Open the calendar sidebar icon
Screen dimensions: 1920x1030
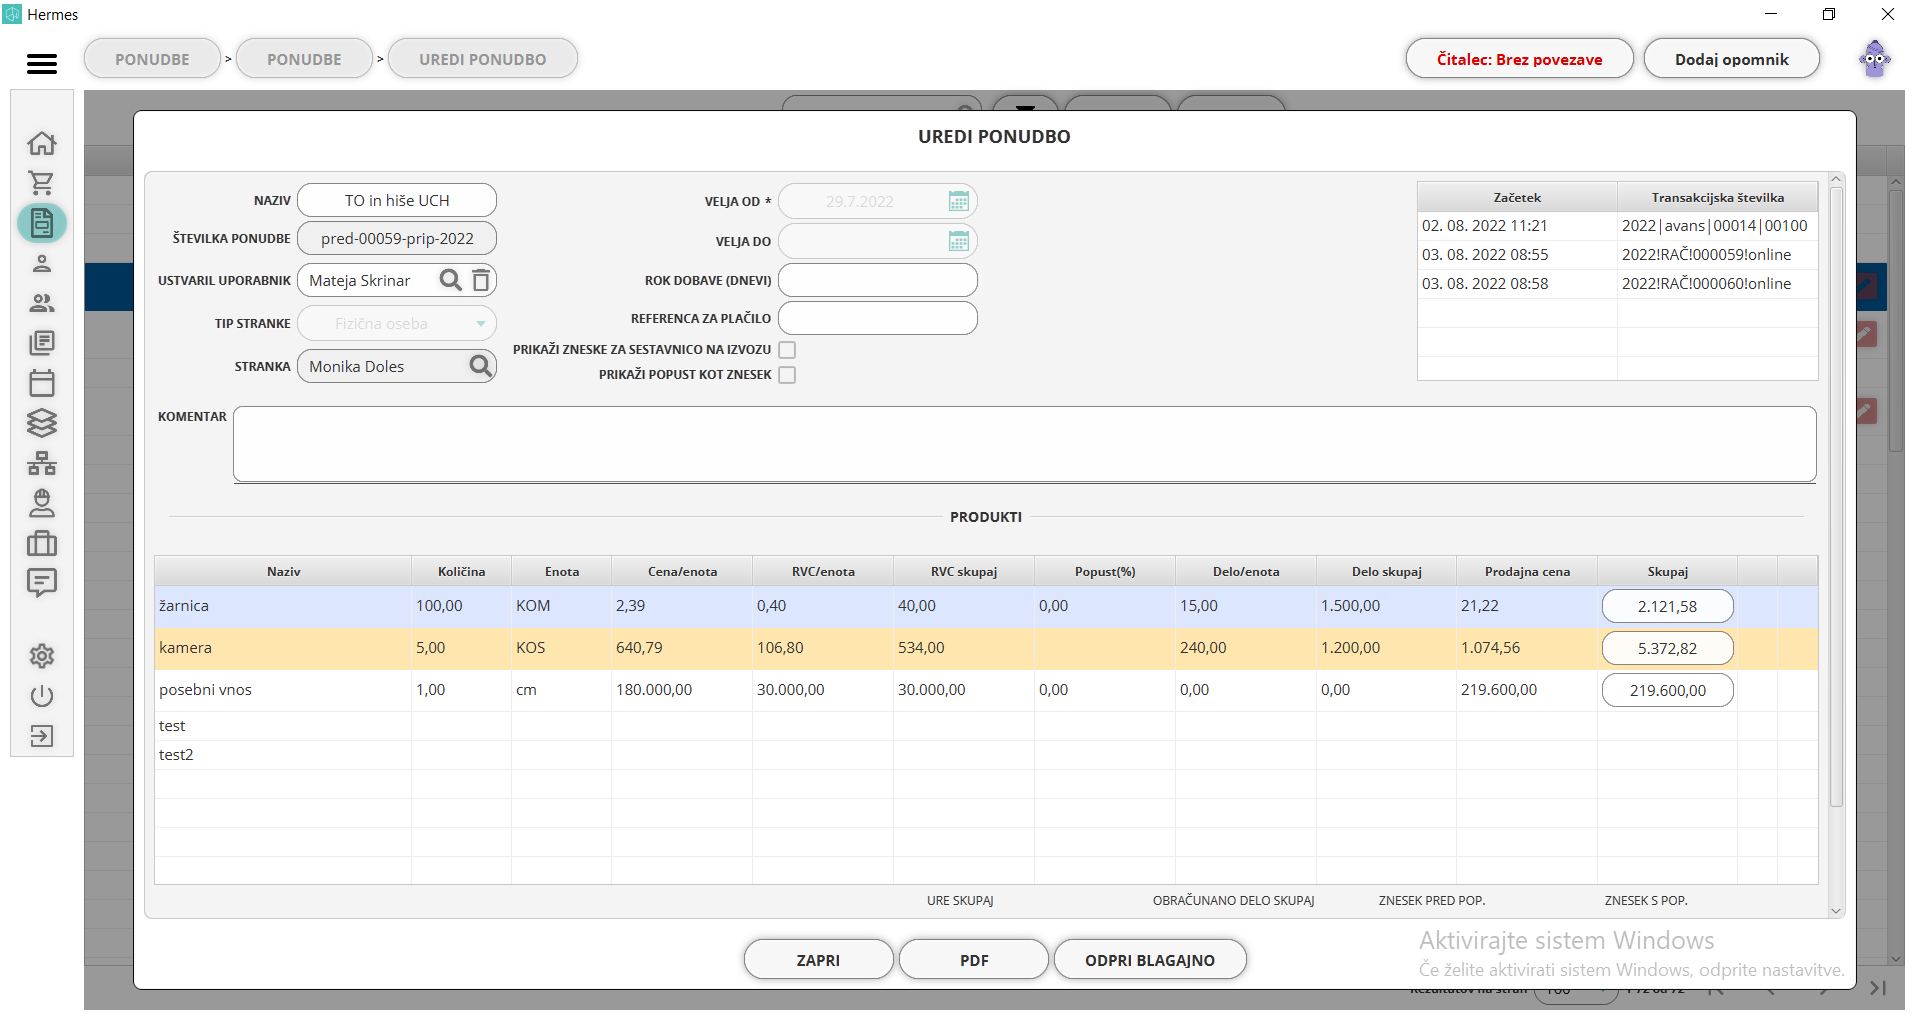click(x=42, y=383)
